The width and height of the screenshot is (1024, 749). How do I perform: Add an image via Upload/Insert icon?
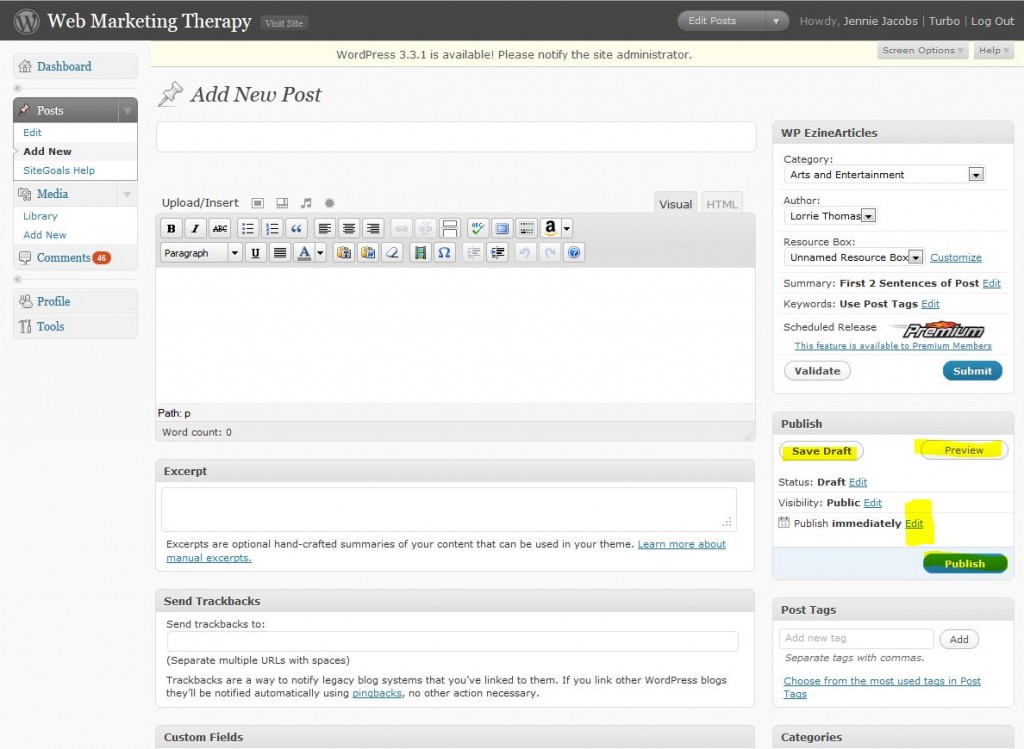(258, 203)
